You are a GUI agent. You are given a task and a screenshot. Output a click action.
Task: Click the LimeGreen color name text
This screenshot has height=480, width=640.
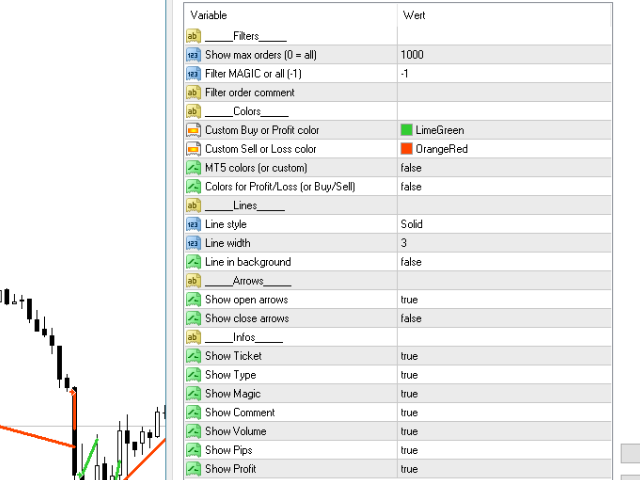coord(440,130)
